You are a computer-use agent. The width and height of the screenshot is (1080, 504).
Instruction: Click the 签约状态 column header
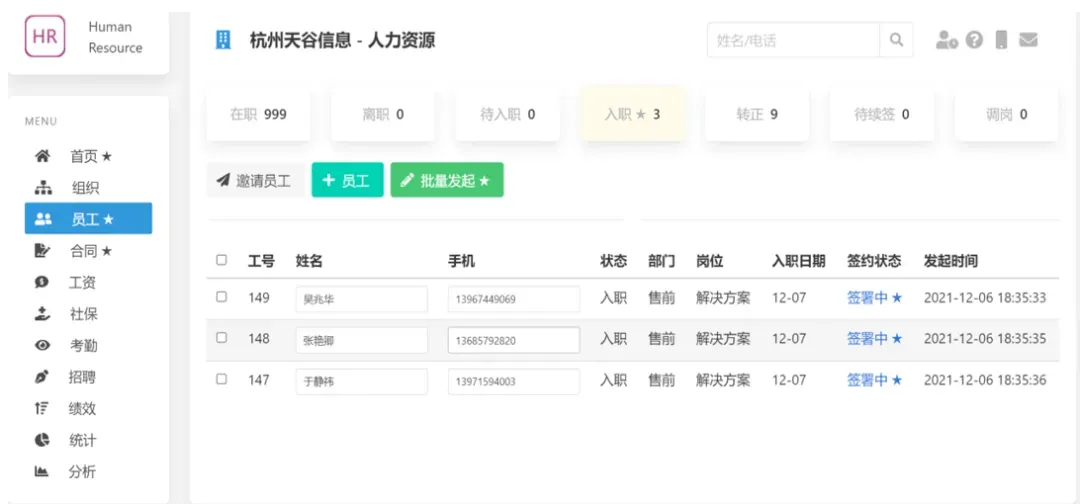pos(874,261)
